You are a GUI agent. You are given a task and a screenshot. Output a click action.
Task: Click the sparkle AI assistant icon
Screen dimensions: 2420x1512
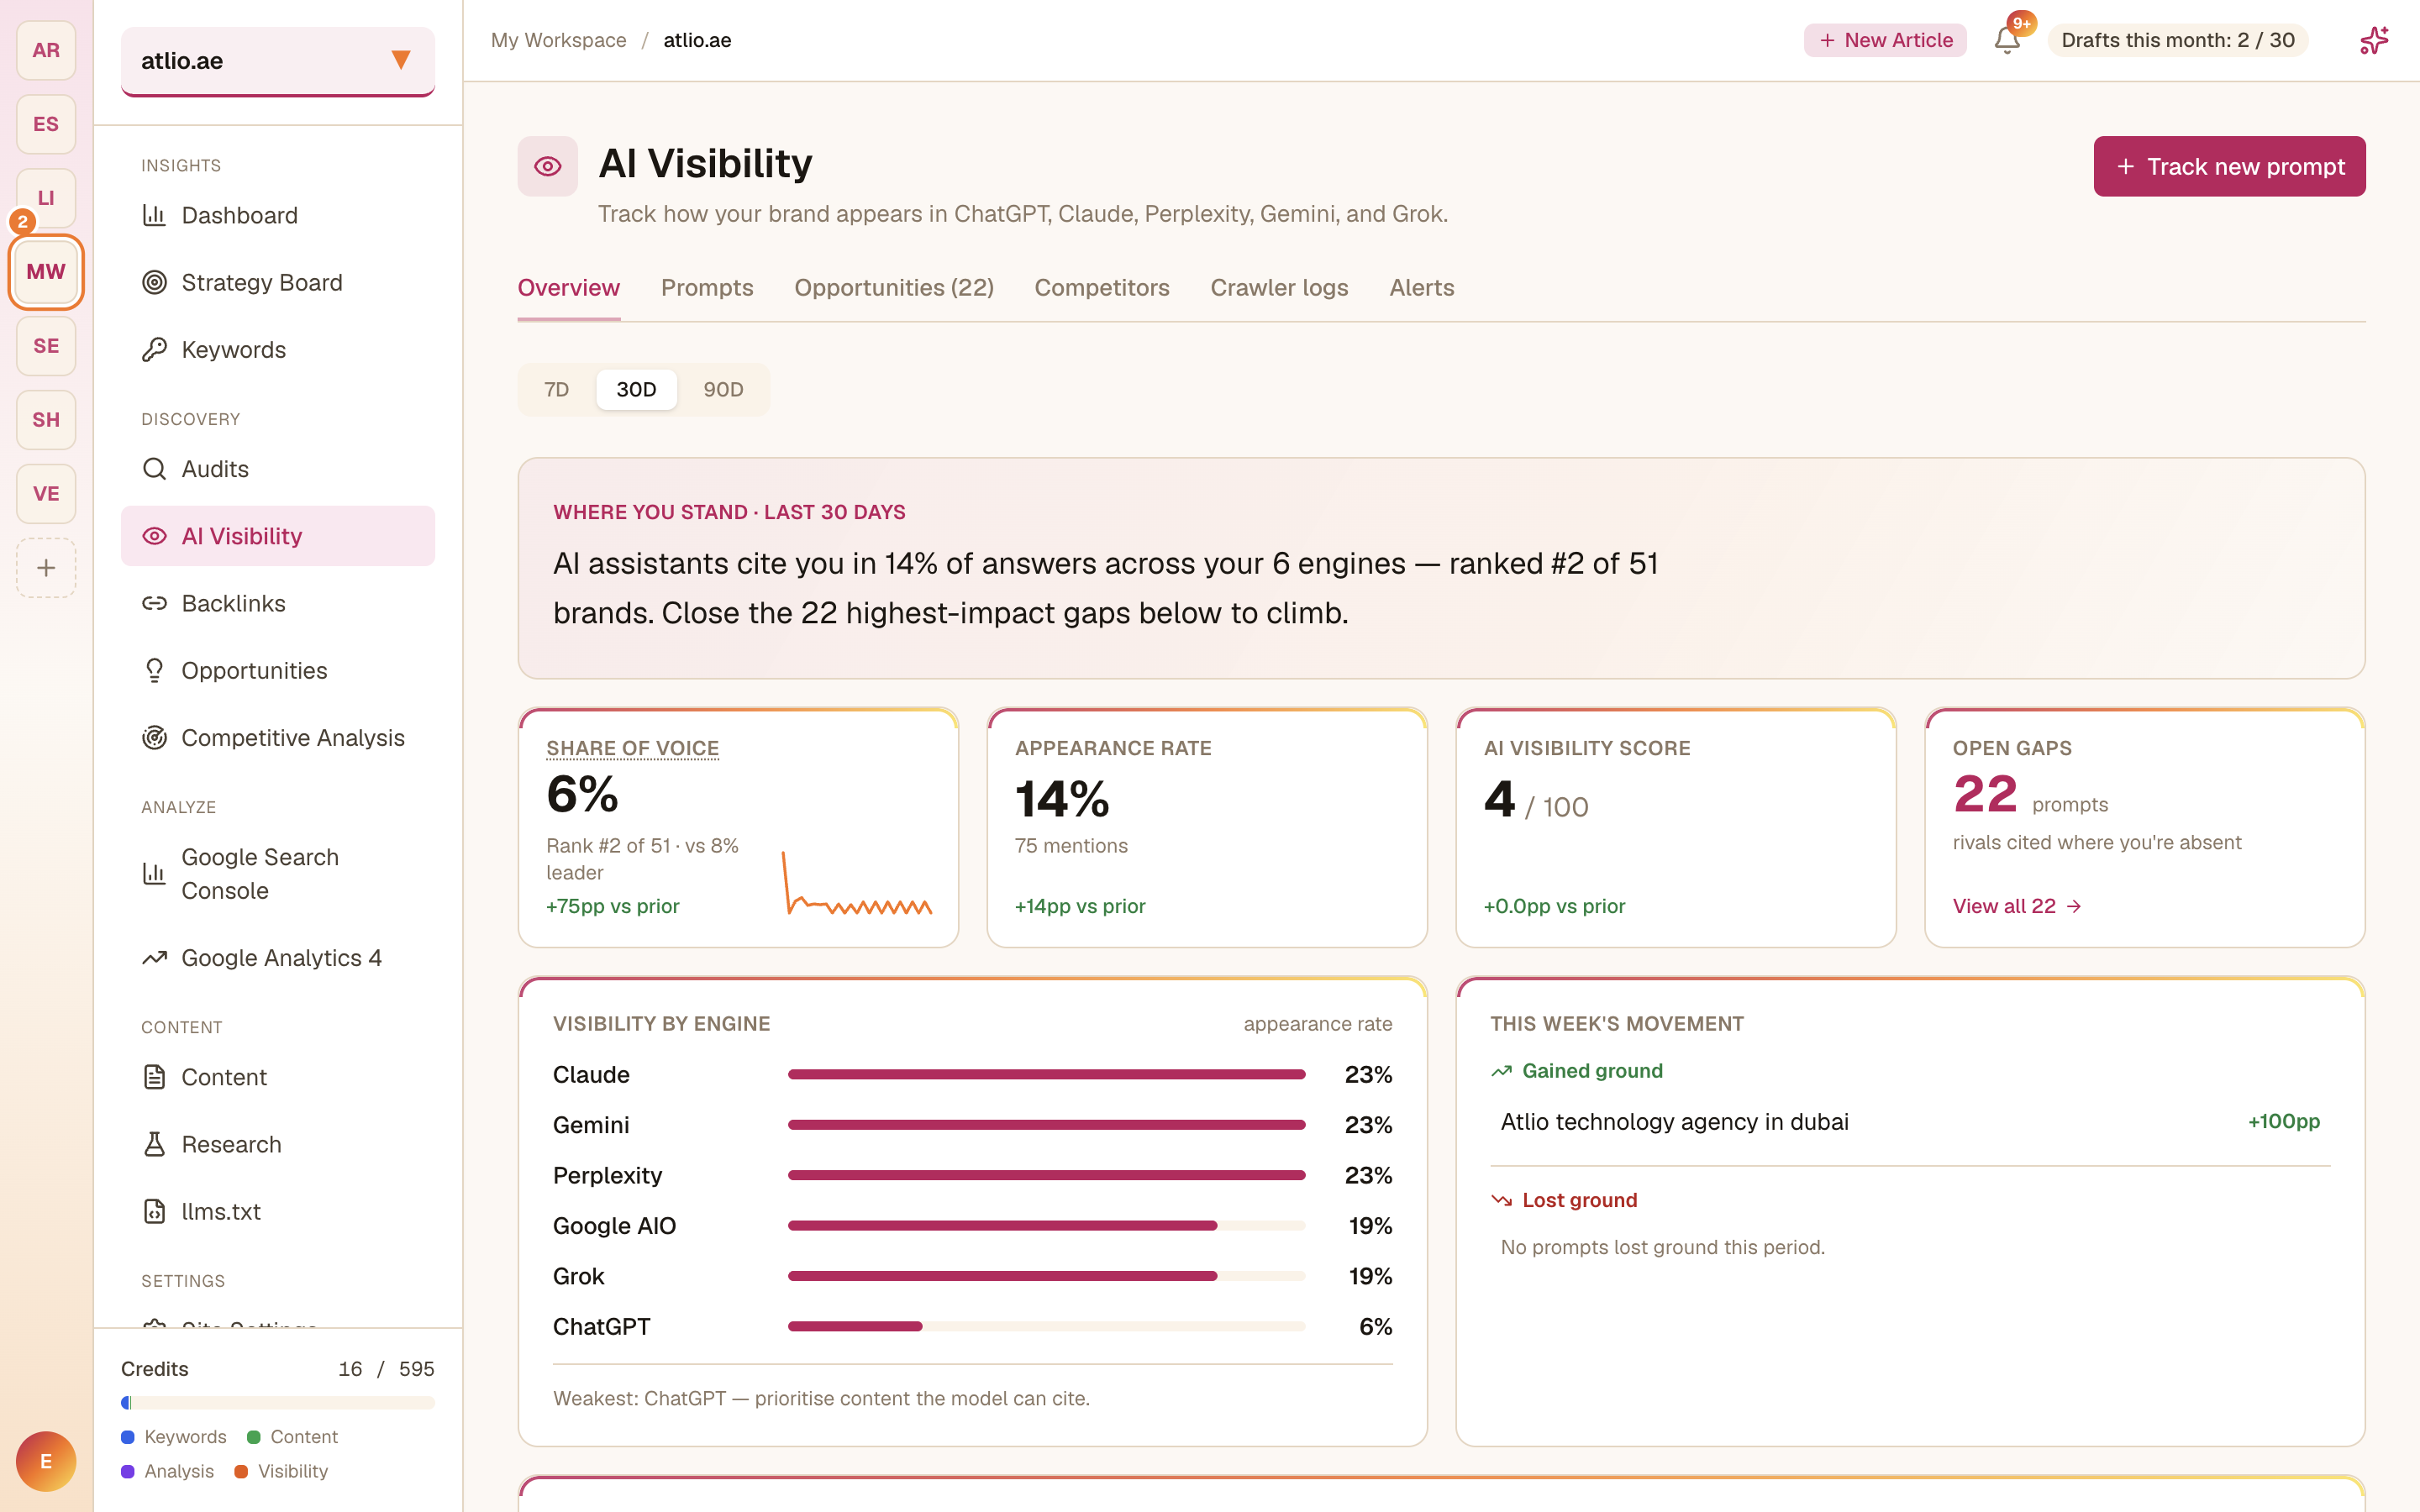tap(2374, 40)
